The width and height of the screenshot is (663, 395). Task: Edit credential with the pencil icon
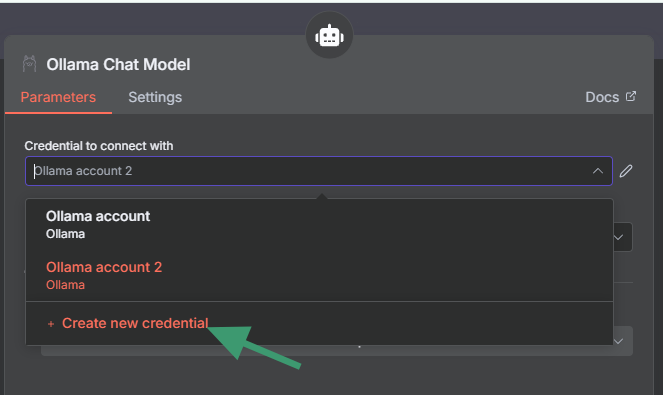click(626, 171)
